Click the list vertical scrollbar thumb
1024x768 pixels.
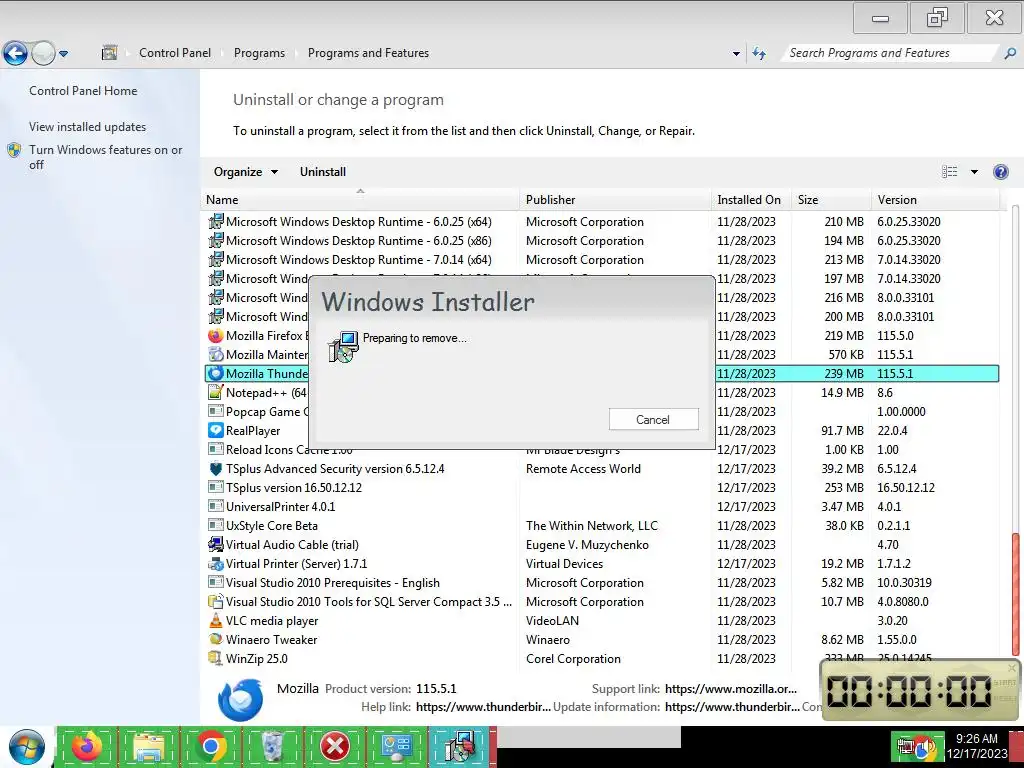pos(1016,594)
